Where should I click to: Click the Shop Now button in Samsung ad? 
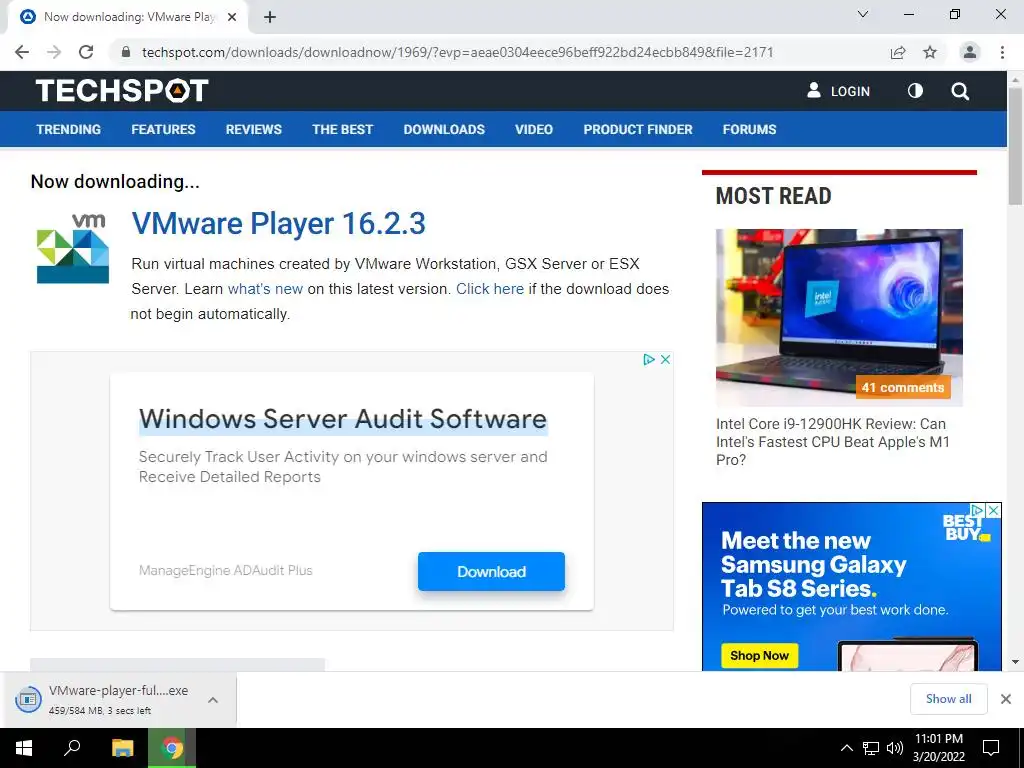(x=760, y=656)
